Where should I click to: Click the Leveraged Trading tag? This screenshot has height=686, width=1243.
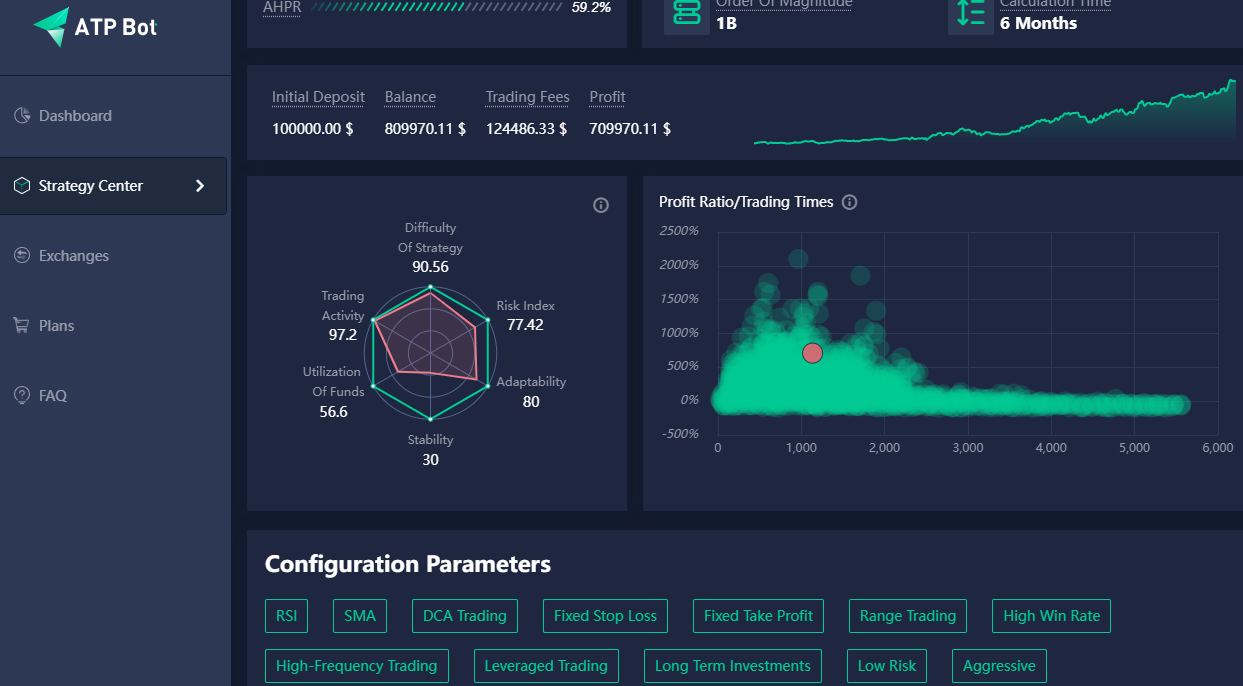pos(546,666)
